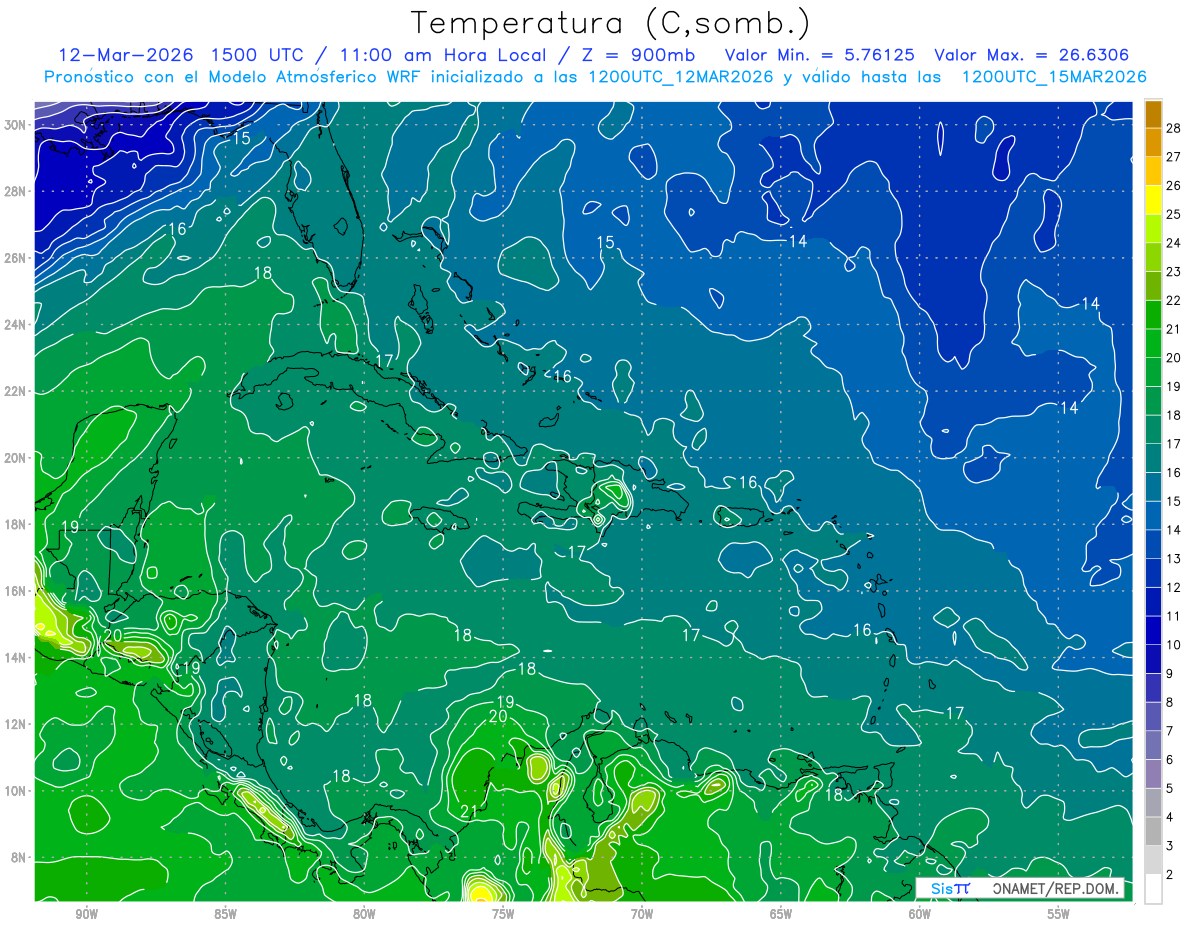Click the 28N latitude axis label
Viewport: 1200px width, 927px height.
pyautogui.click(x=16, y=191)
